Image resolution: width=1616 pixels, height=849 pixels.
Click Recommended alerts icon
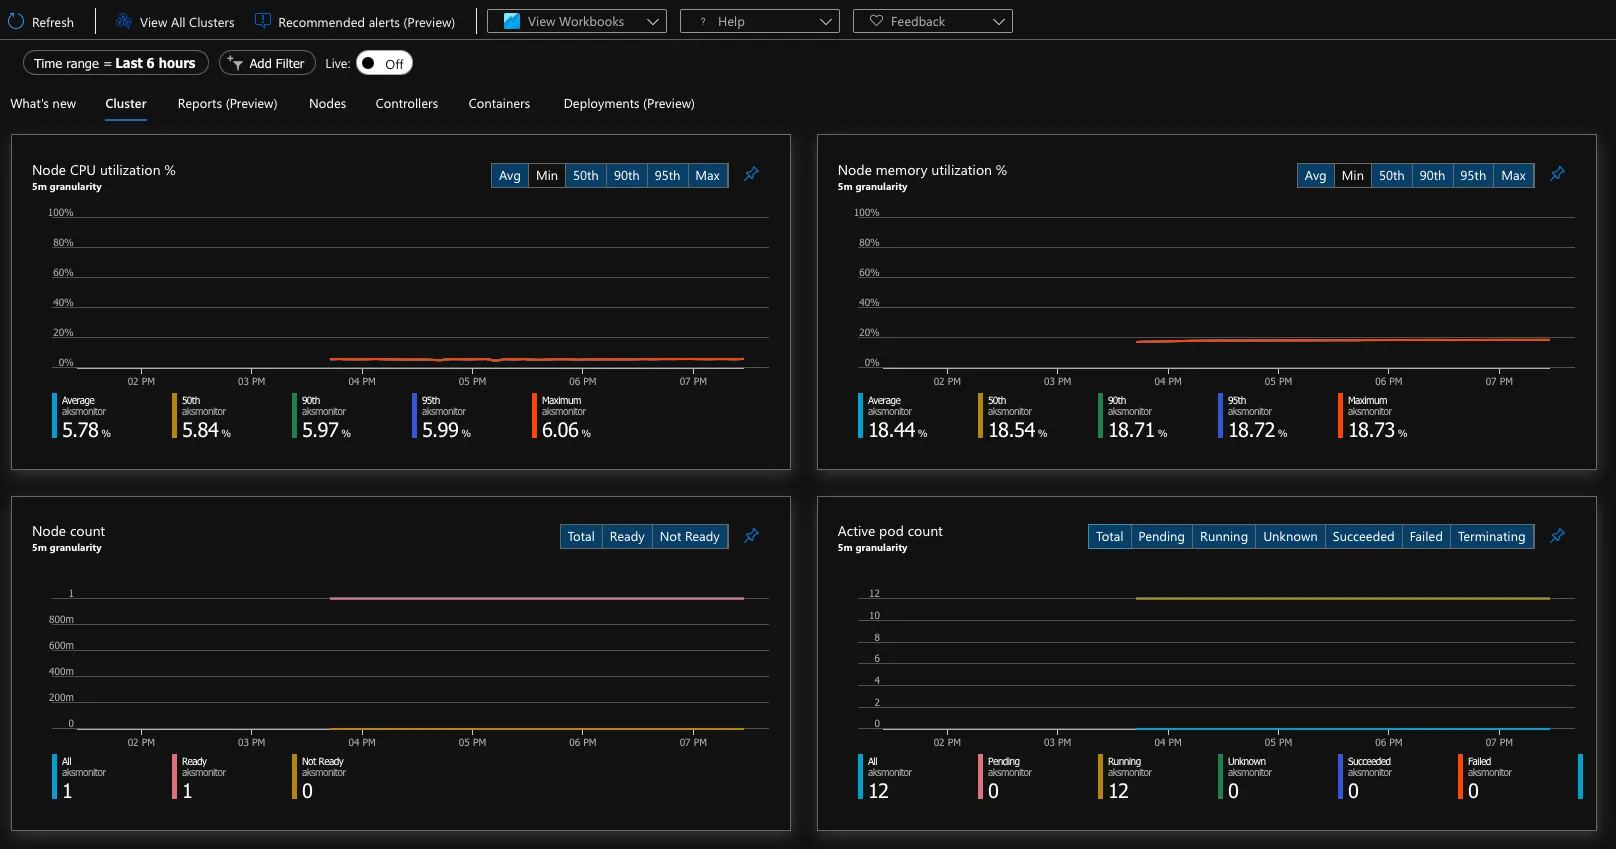263,21
